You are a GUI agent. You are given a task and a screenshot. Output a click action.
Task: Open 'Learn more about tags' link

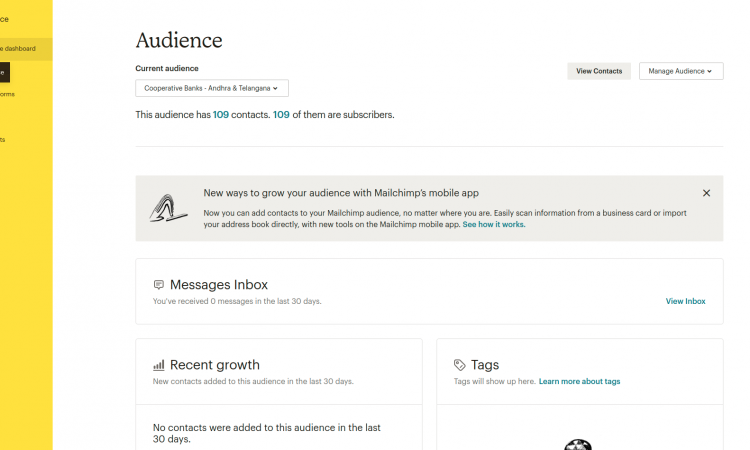point(579,382)
